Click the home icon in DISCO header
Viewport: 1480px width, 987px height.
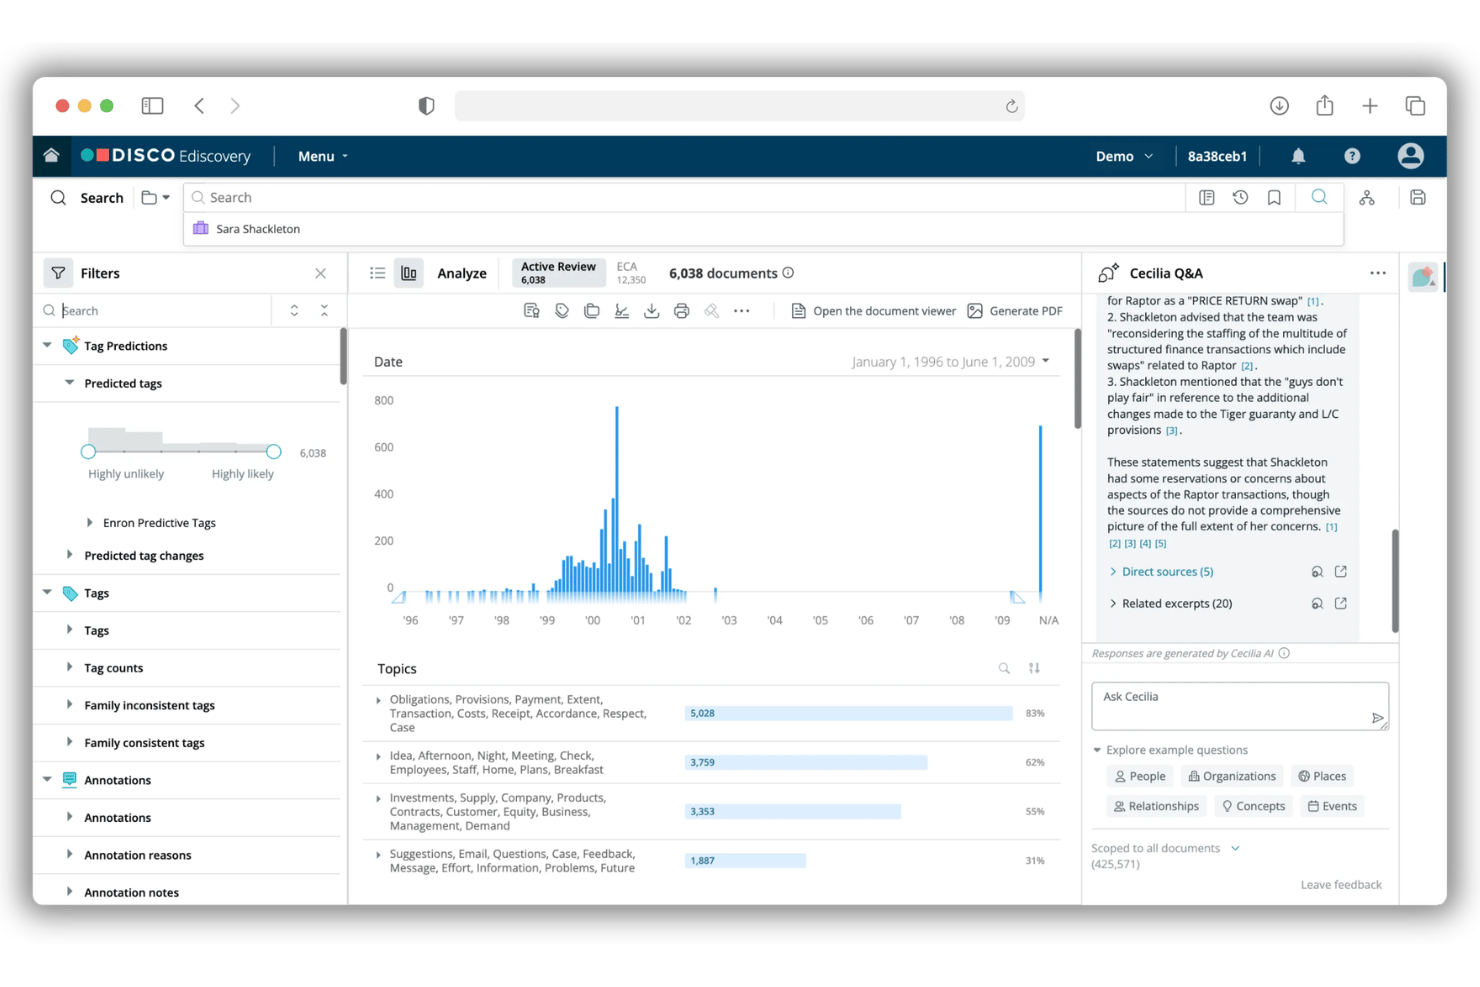pos(51,155)
